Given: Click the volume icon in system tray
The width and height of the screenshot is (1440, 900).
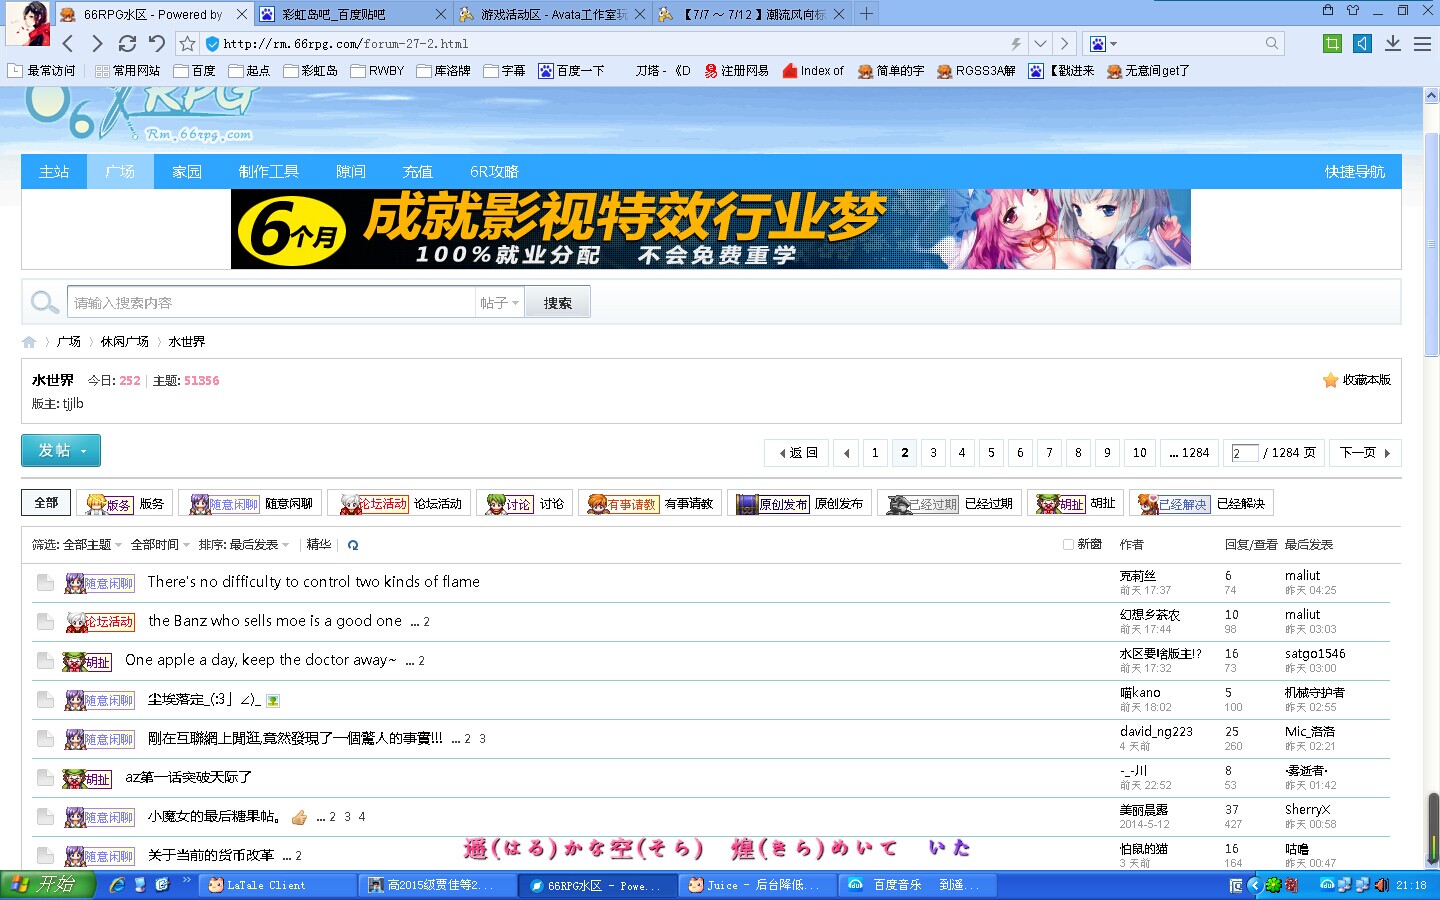Looking at the screenshot, I should 1381,885.
